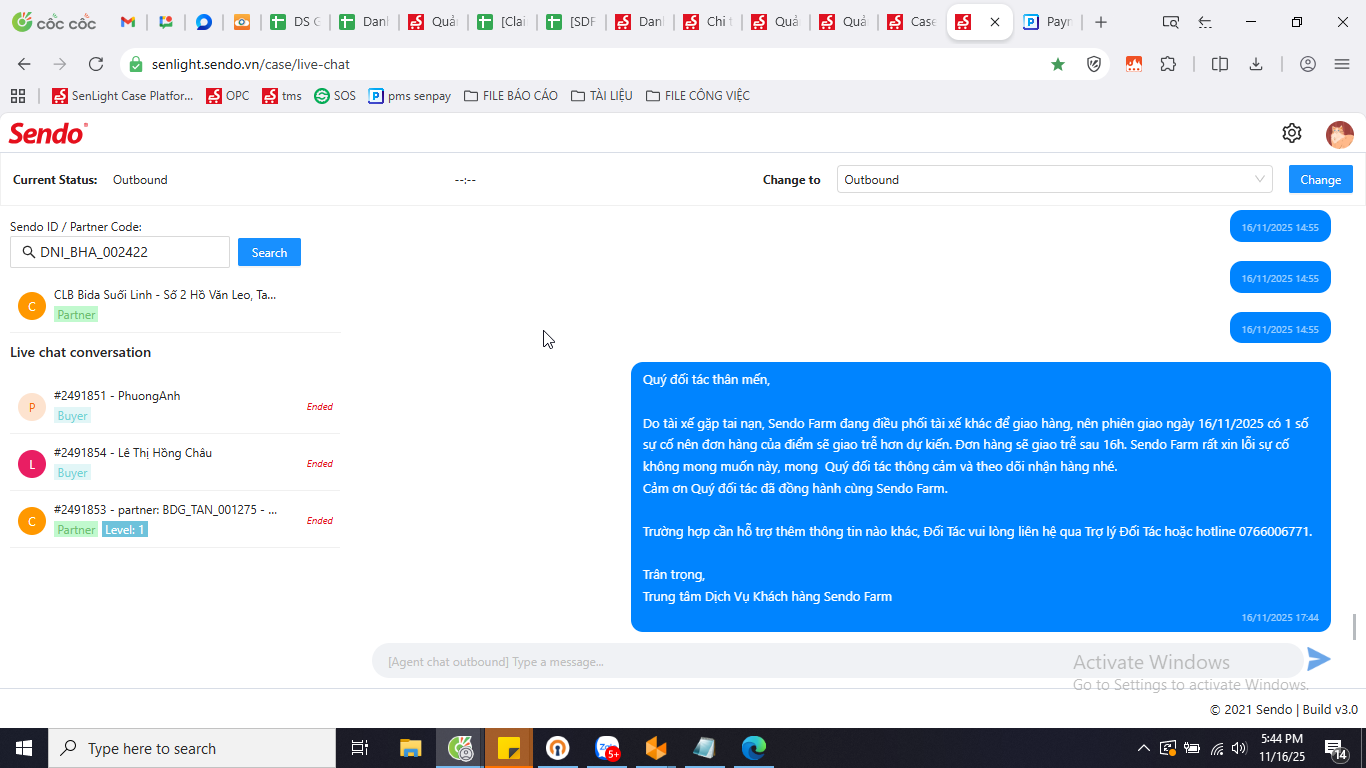This screenshot has height=768, width=1366.
Task: Show hidden system tray icons
Action: point(1144,748)
